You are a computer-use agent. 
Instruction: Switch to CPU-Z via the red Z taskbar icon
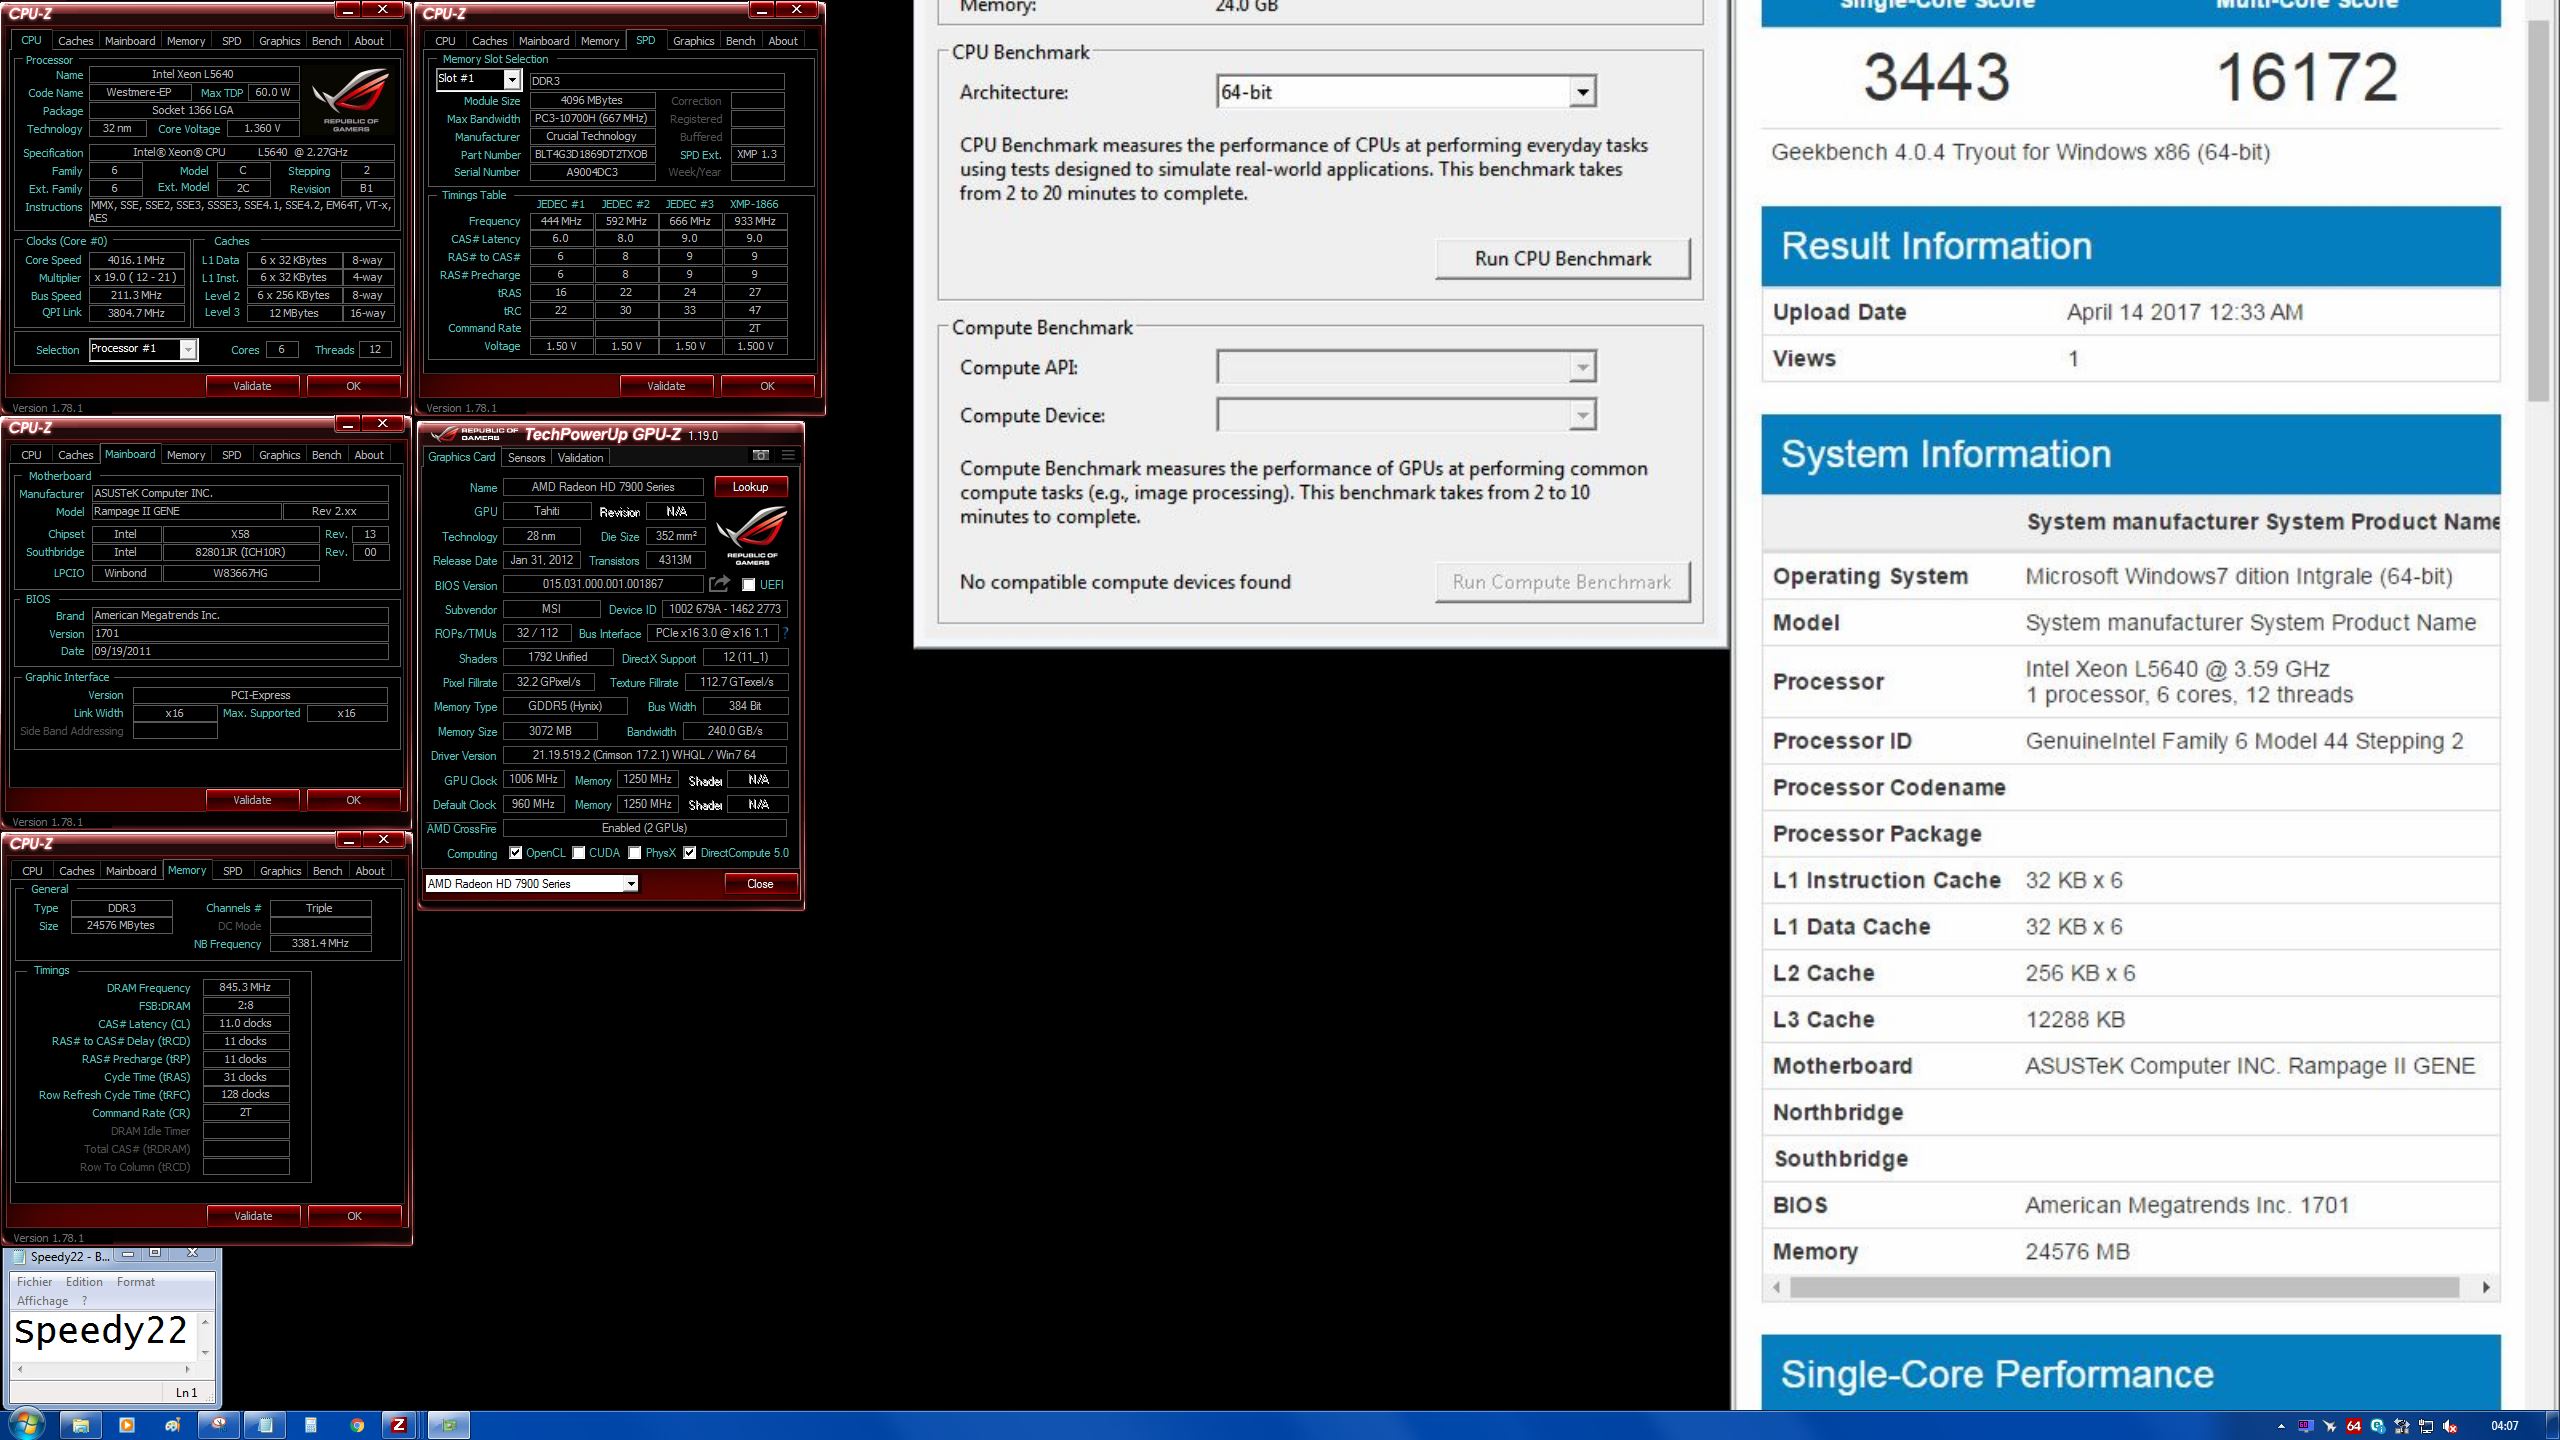(398, 1425)
